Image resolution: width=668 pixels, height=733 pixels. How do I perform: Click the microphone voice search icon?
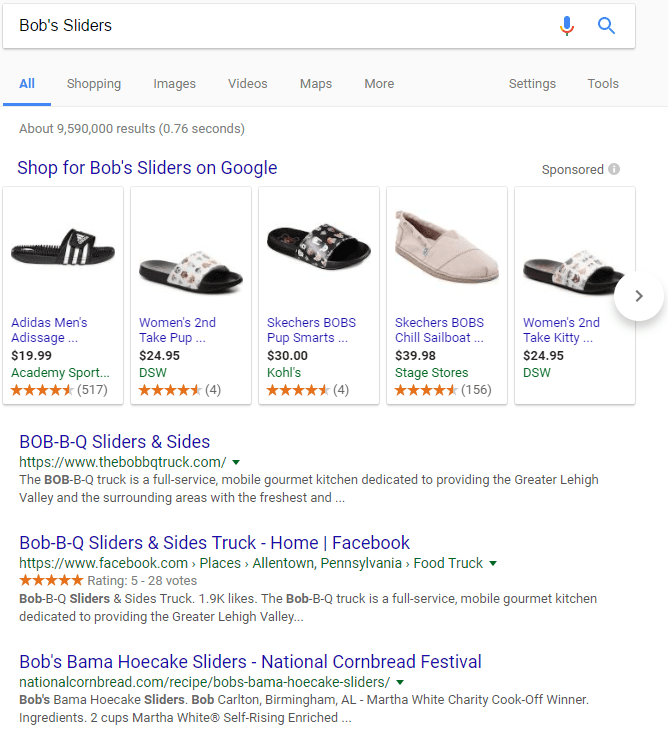[567, 26]
